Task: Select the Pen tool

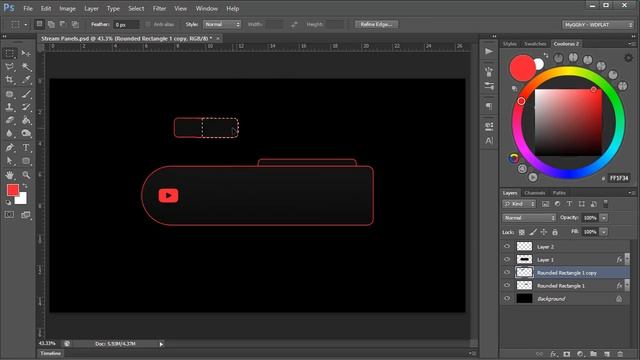Action: [9, 148]
